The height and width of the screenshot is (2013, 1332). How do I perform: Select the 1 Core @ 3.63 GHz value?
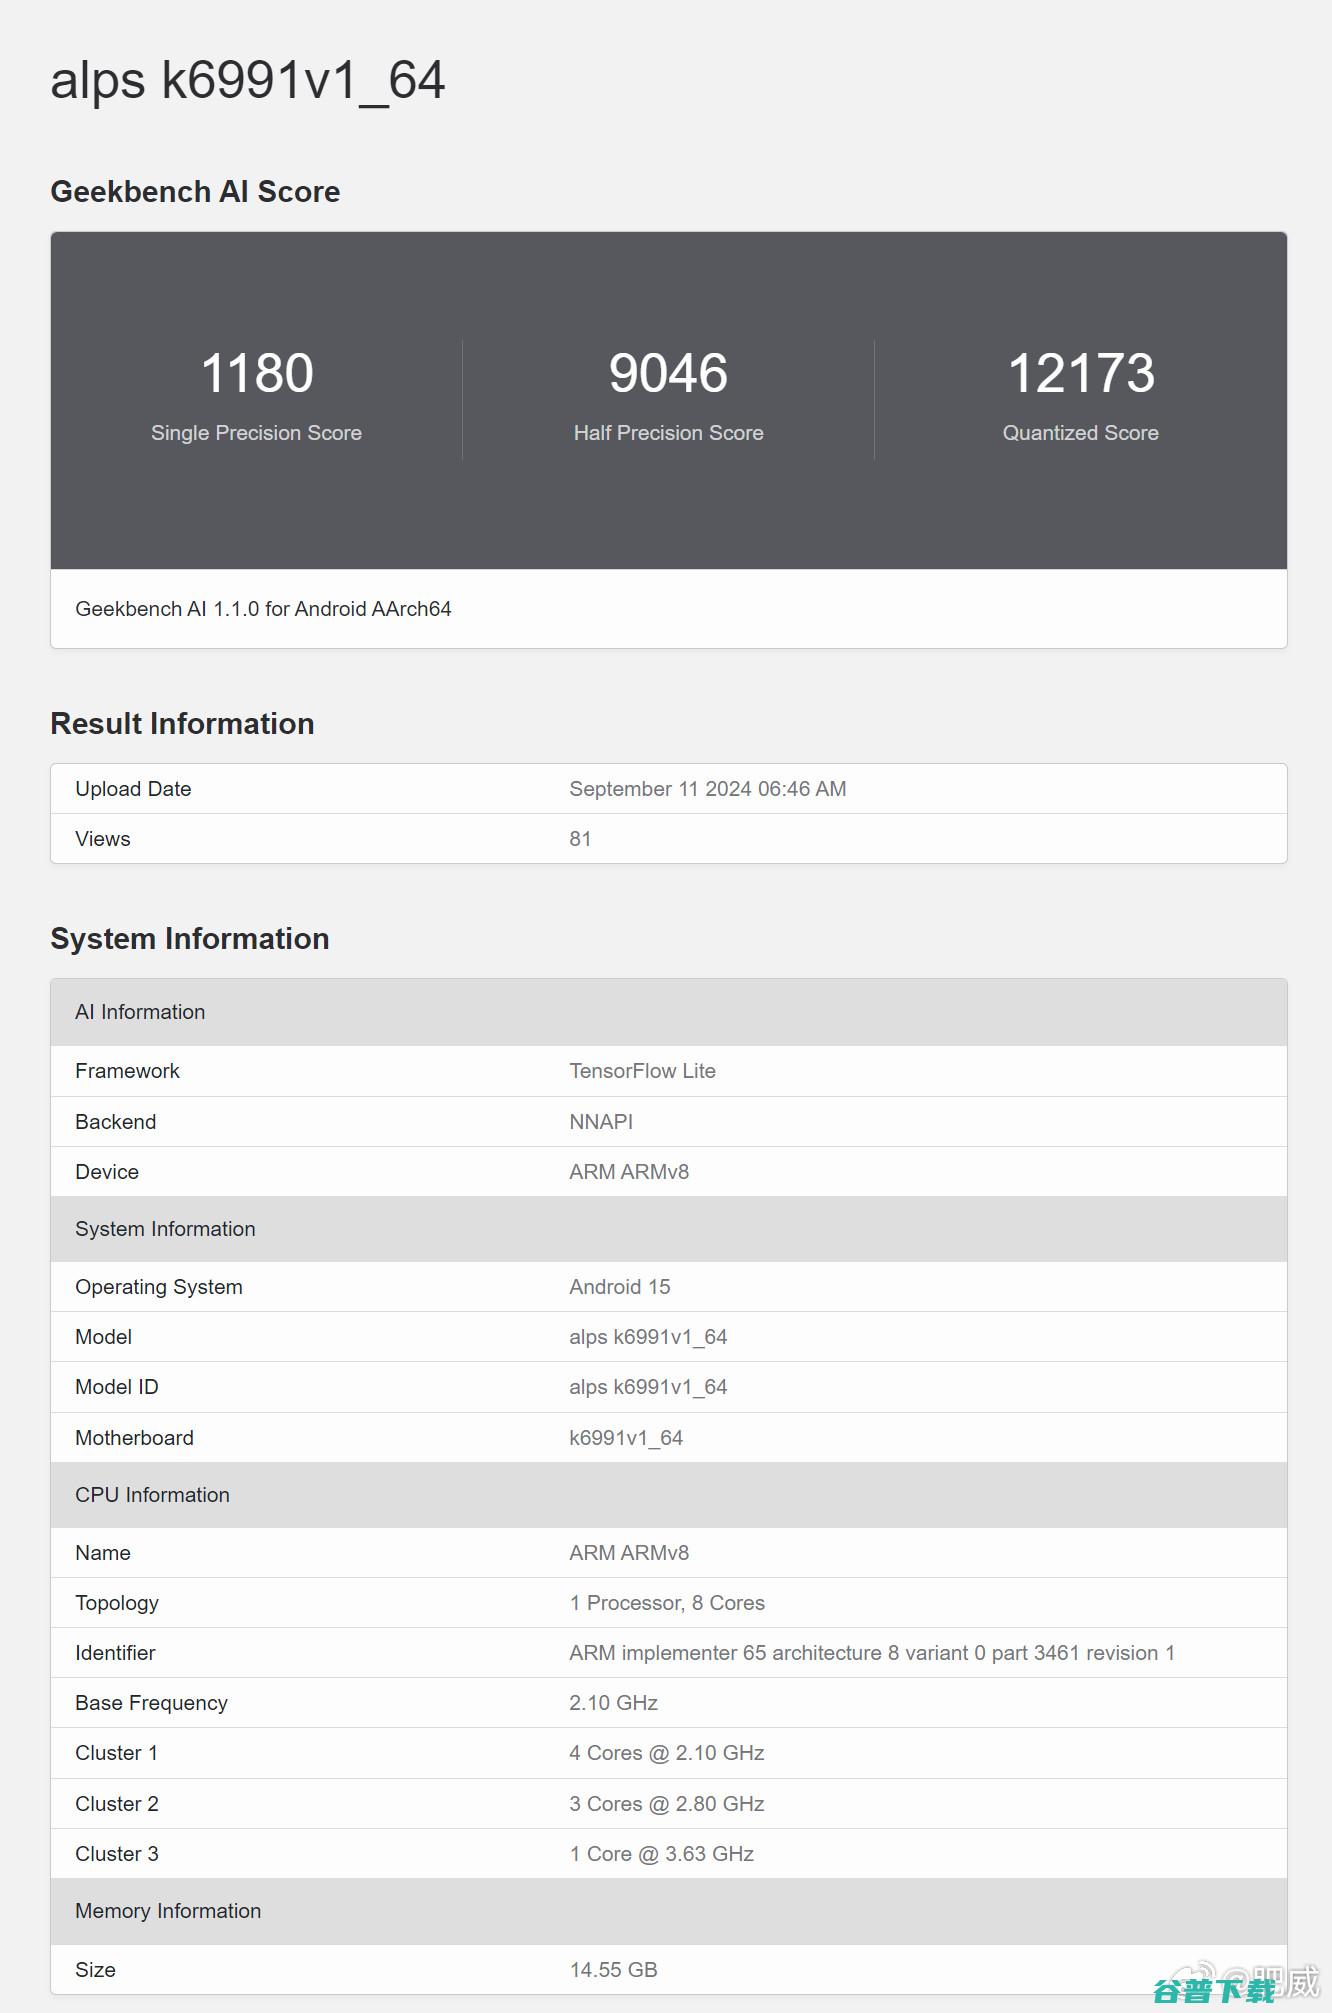662,1854
